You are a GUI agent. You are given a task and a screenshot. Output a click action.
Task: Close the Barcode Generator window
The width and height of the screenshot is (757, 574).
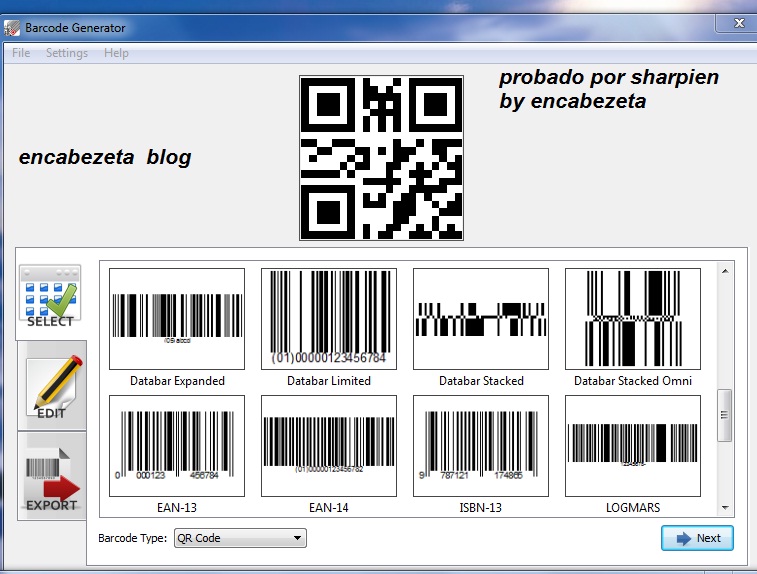(739, 23)
